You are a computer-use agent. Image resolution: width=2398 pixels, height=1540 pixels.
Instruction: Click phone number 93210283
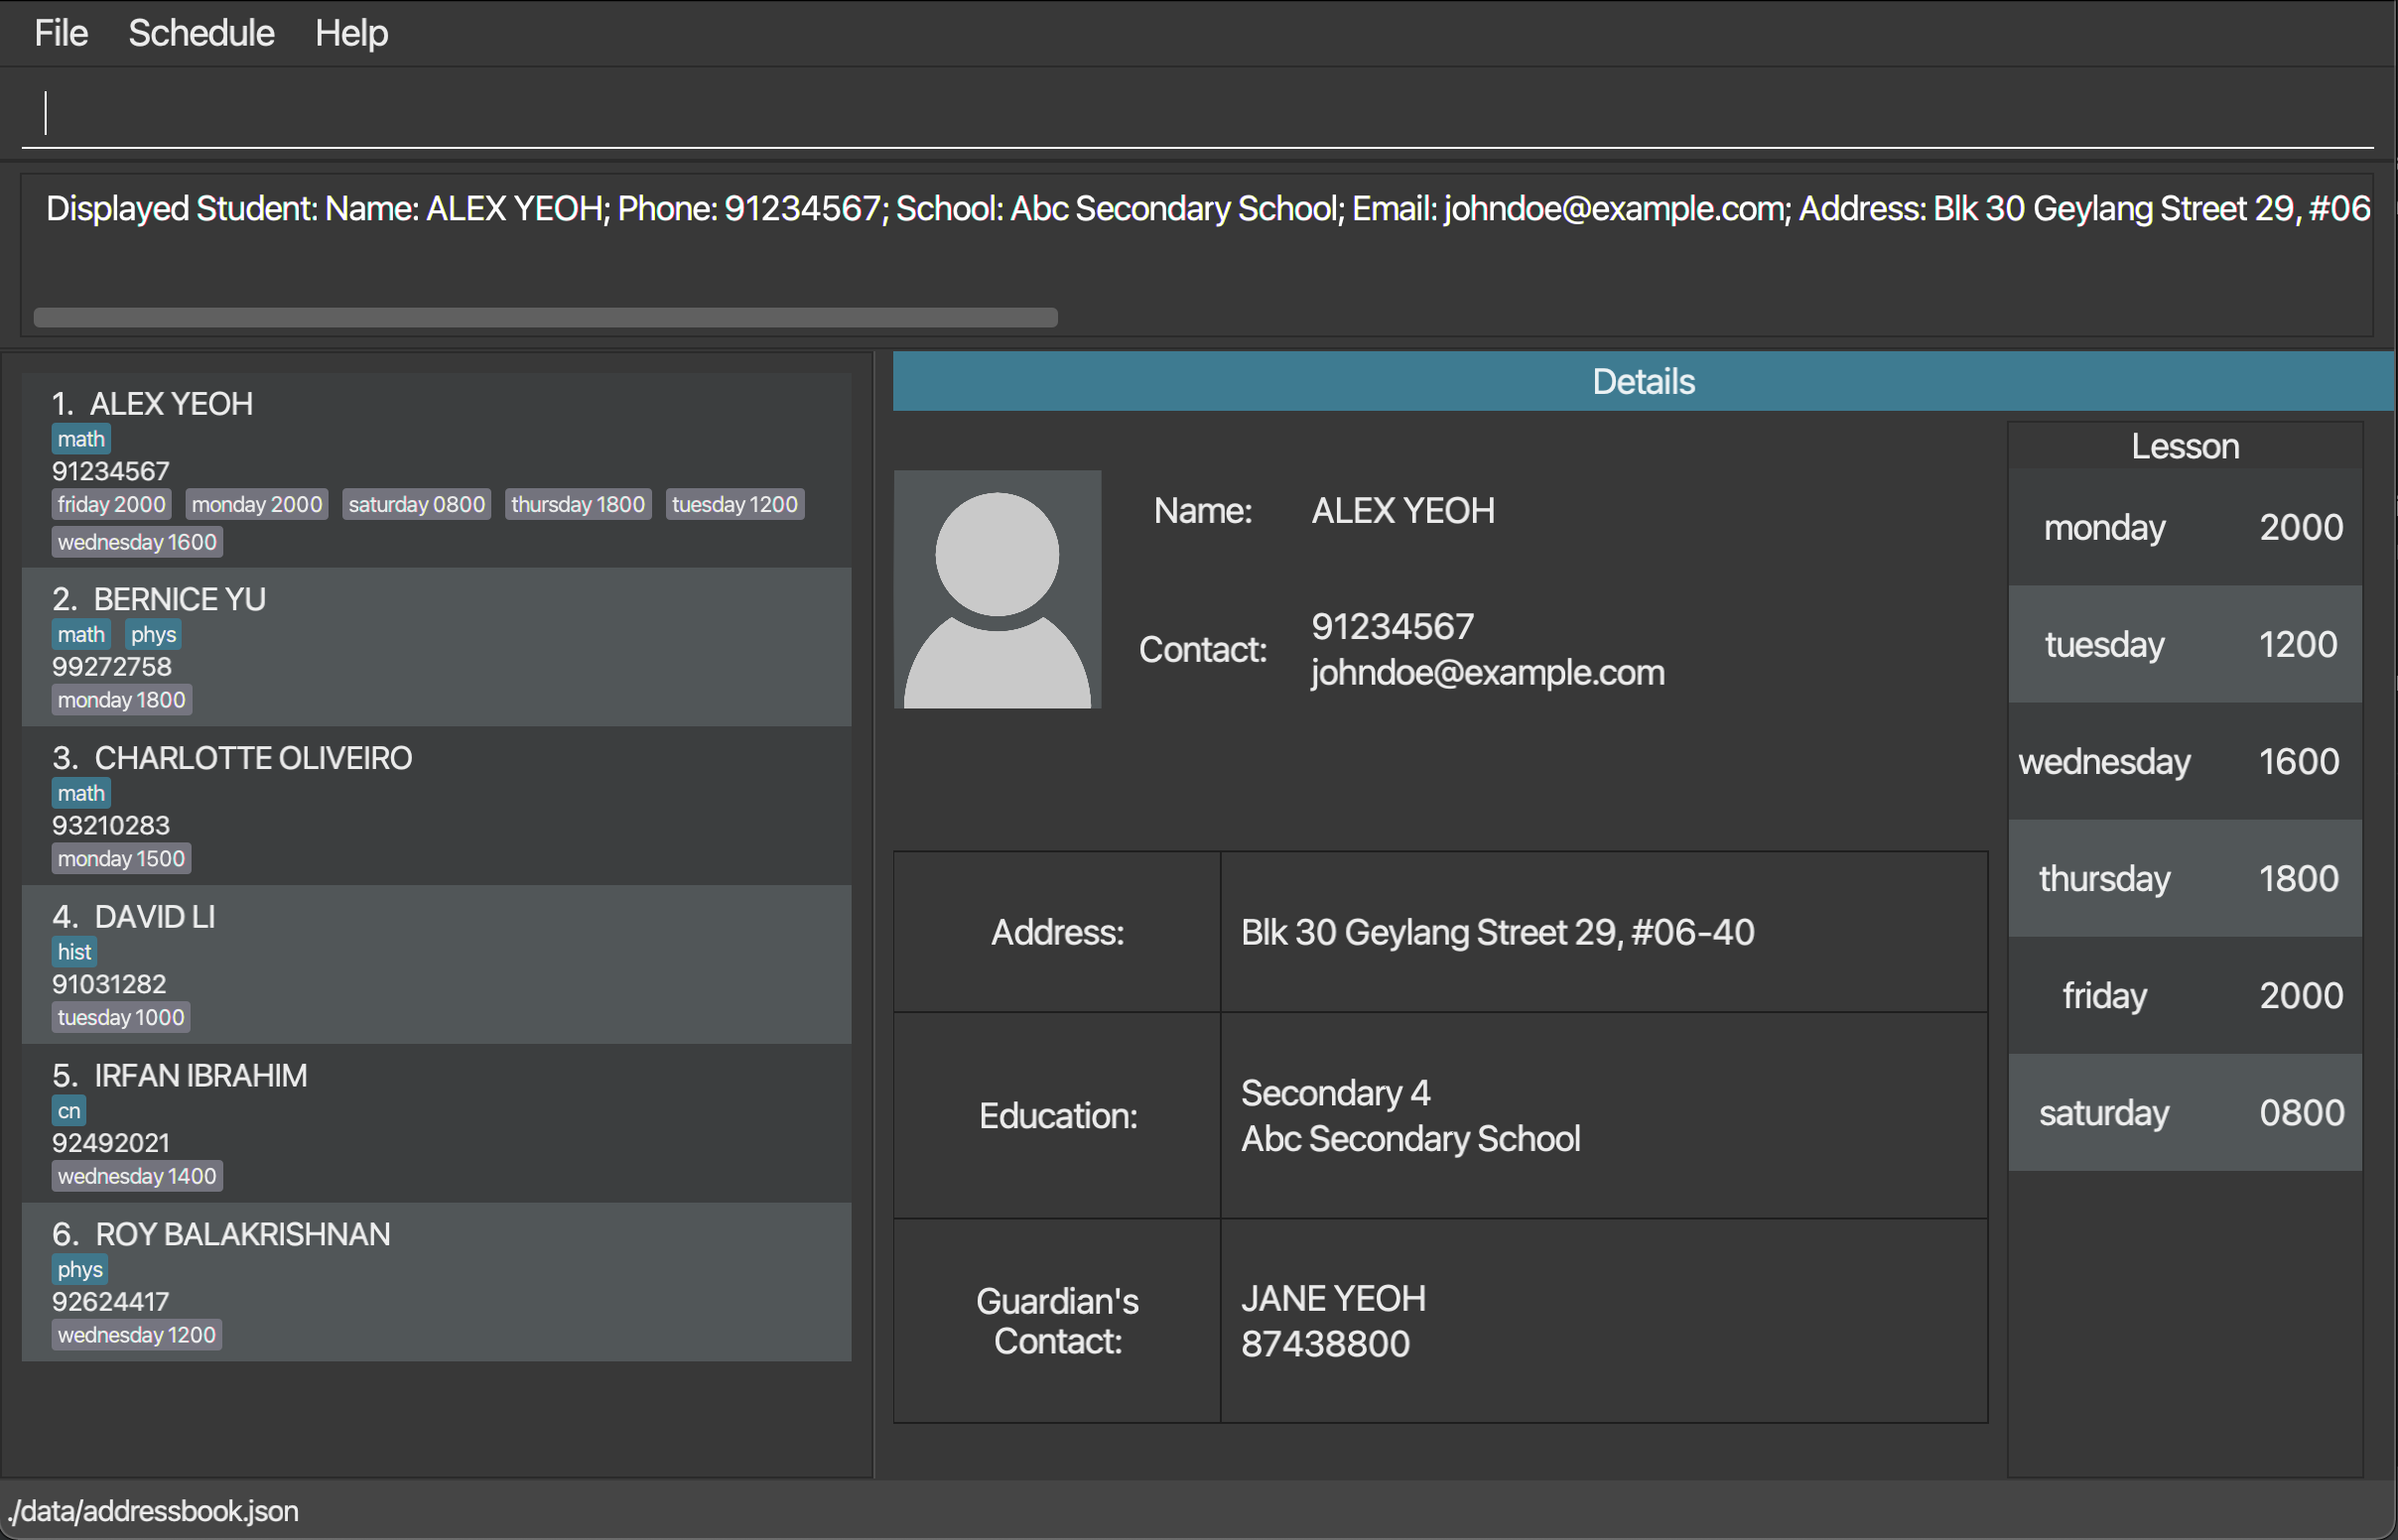tap(111, 826)
